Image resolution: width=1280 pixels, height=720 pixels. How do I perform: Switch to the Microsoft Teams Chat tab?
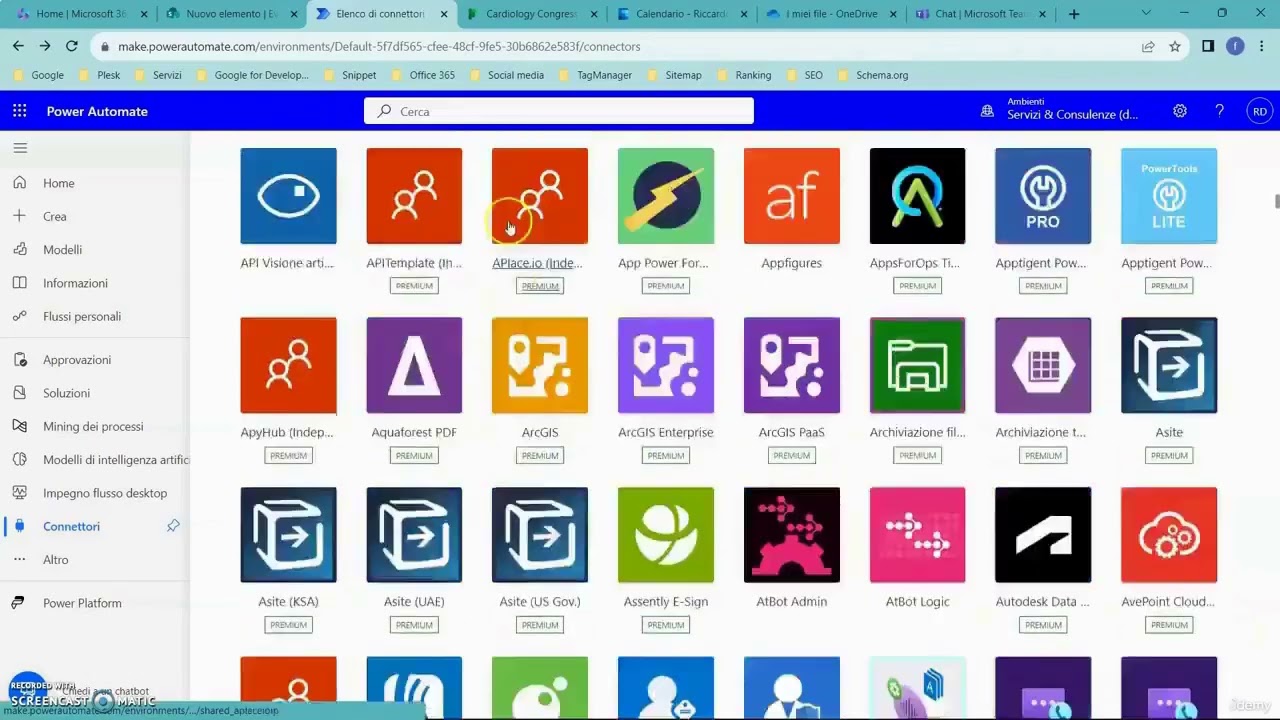point(980,14)
